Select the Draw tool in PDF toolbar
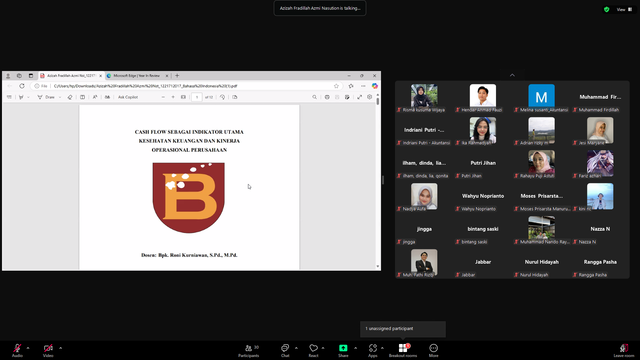 tap(46, 97)
